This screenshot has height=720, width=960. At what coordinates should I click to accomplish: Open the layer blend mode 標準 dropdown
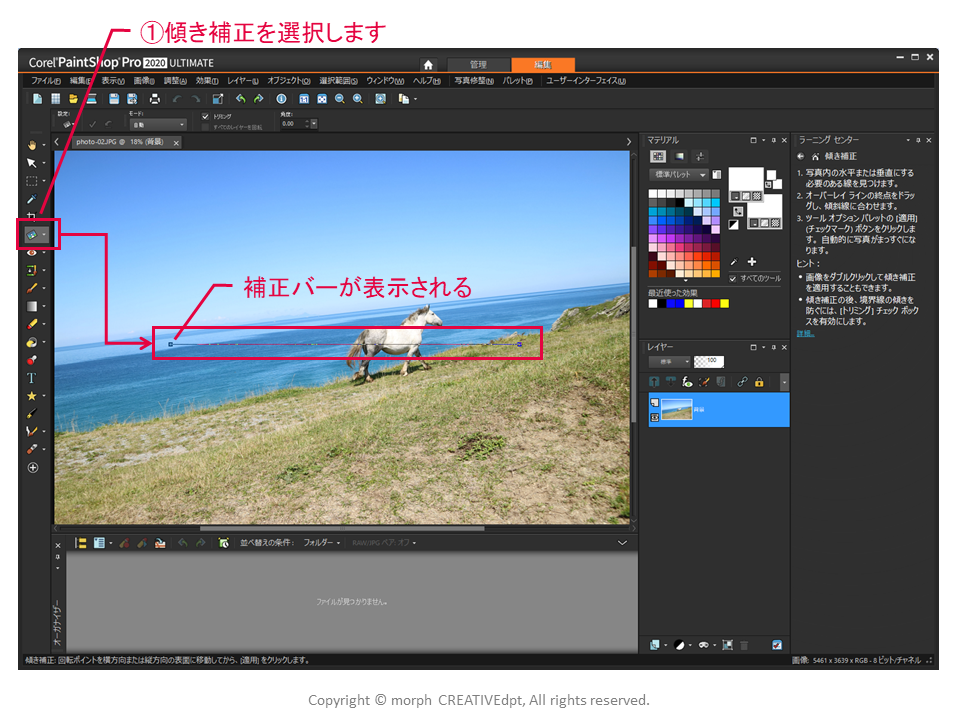click(x=669, y=361)
